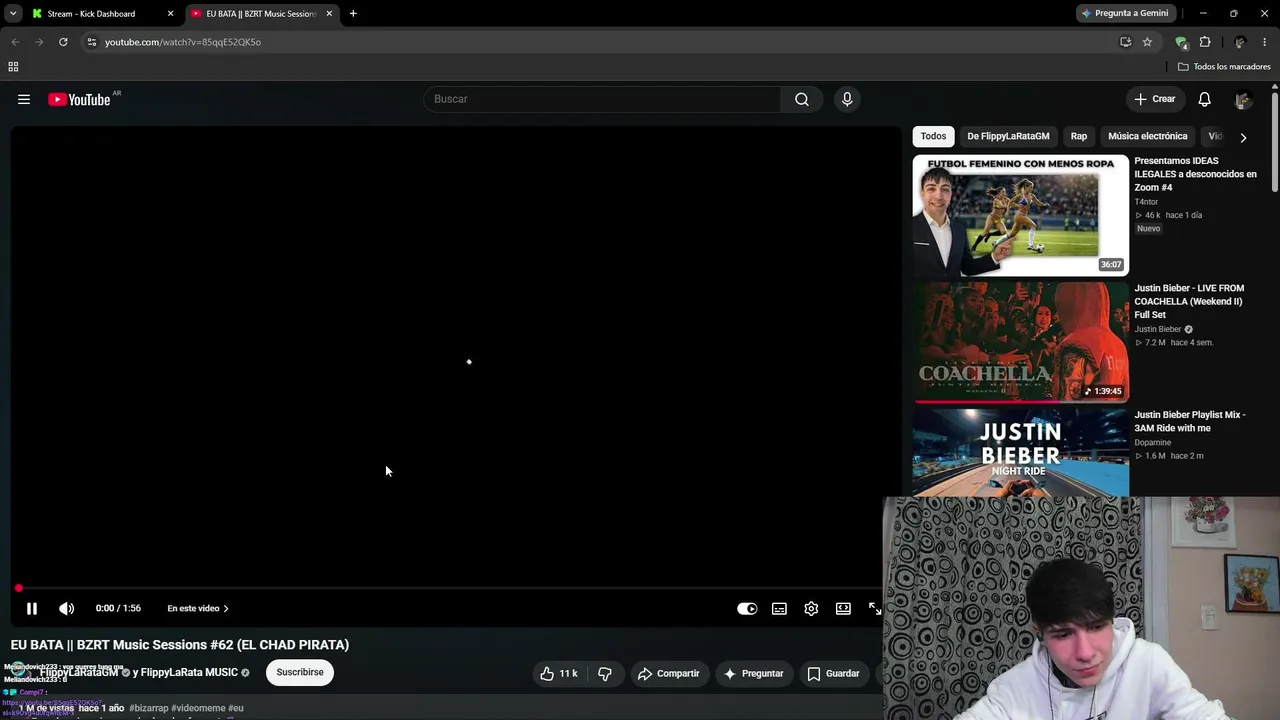
Task: Toggle subtitles in the video player
Action: click(779, 608)
